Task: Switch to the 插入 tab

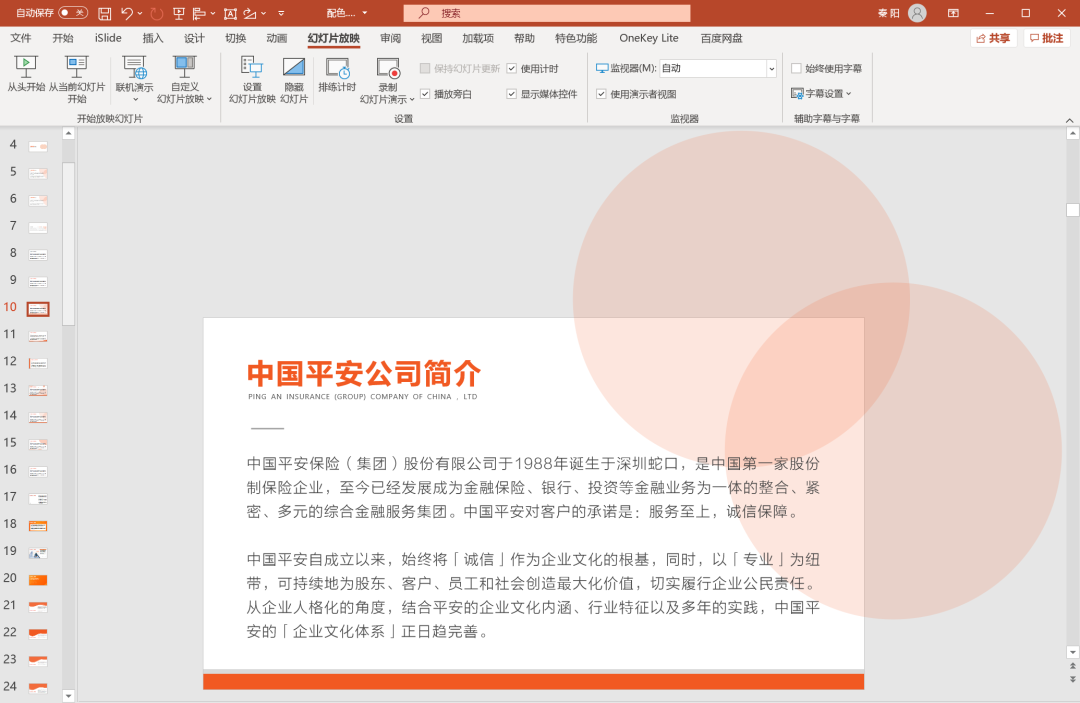Action: click(x=153, y=38)
